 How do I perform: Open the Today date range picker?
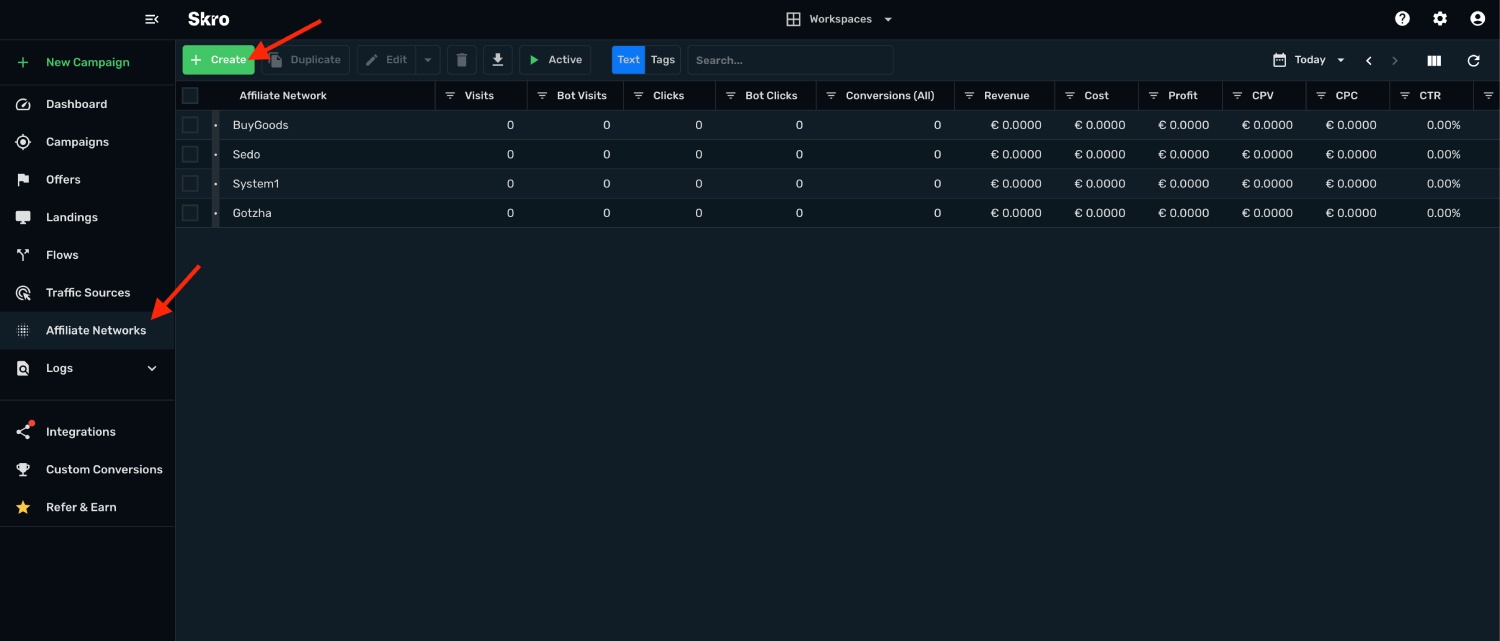point(1309,60)
